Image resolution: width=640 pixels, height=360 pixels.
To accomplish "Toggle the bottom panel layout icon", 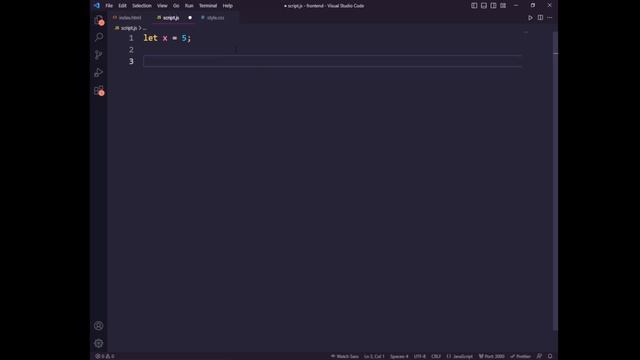I will coord(484,6).
